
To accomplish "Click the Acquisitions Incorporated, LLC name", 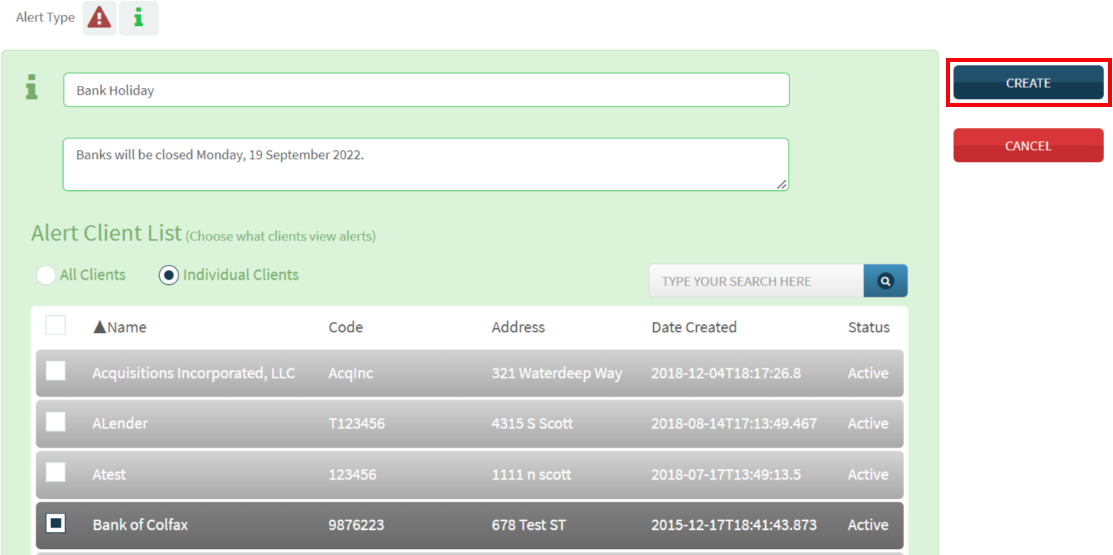I will click(x=194, y=373).
